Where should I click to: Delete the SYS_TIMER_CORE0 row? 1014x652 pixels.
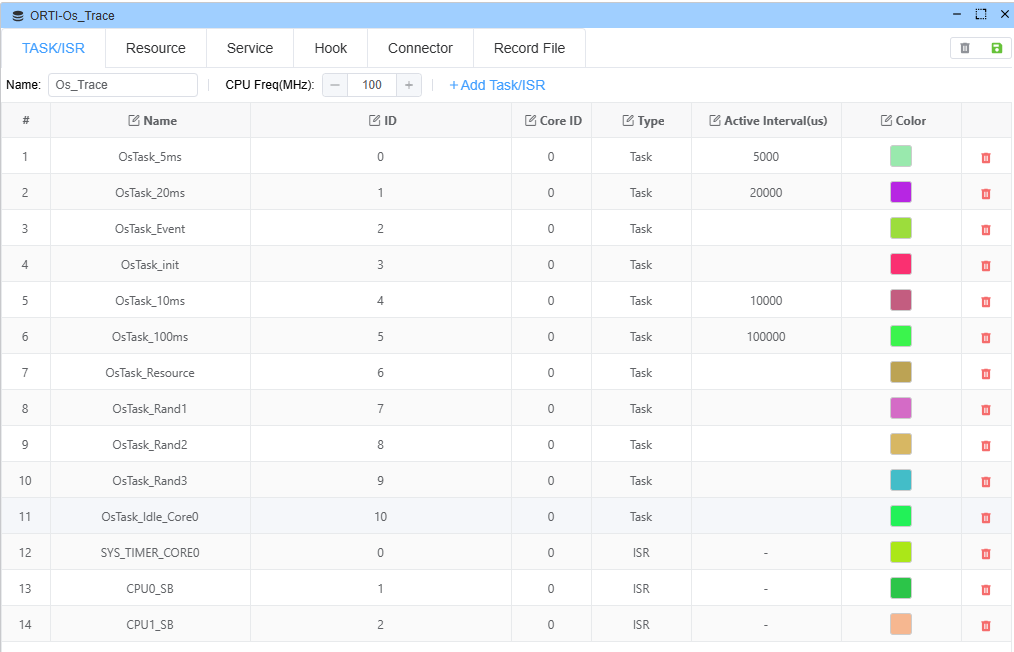click(986, 554)
